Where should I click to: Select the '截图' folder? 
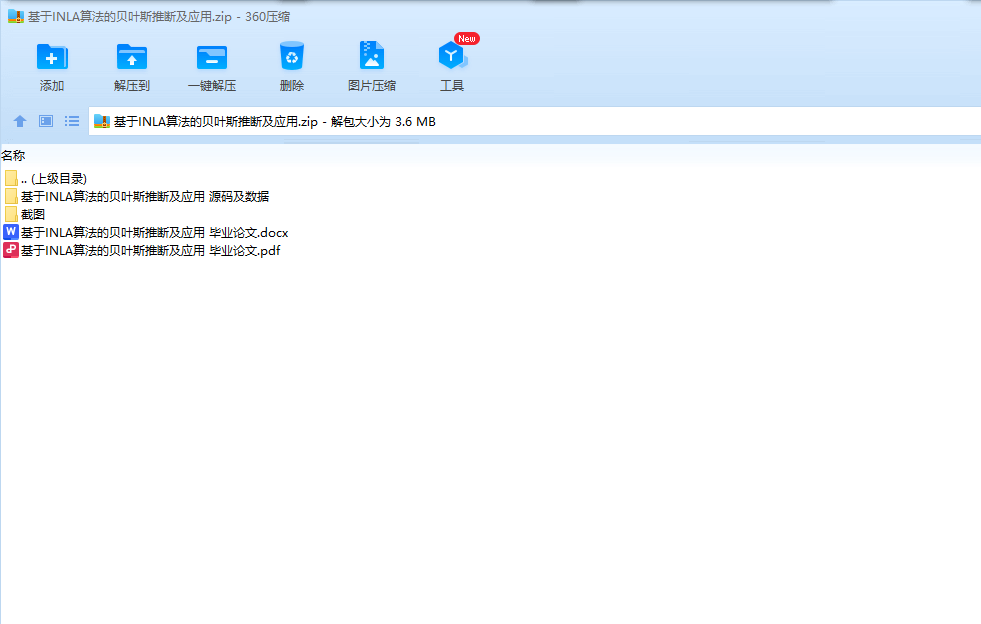pyautogui.click(x=25, y=215)
